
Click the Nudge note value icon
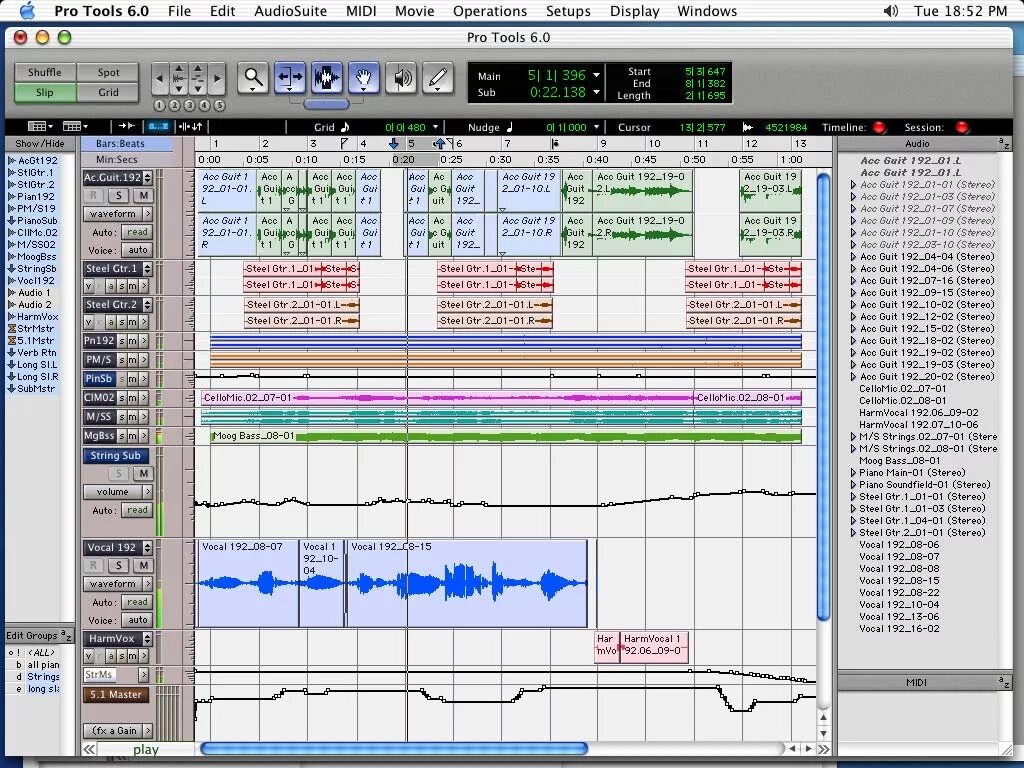point(509,127)
